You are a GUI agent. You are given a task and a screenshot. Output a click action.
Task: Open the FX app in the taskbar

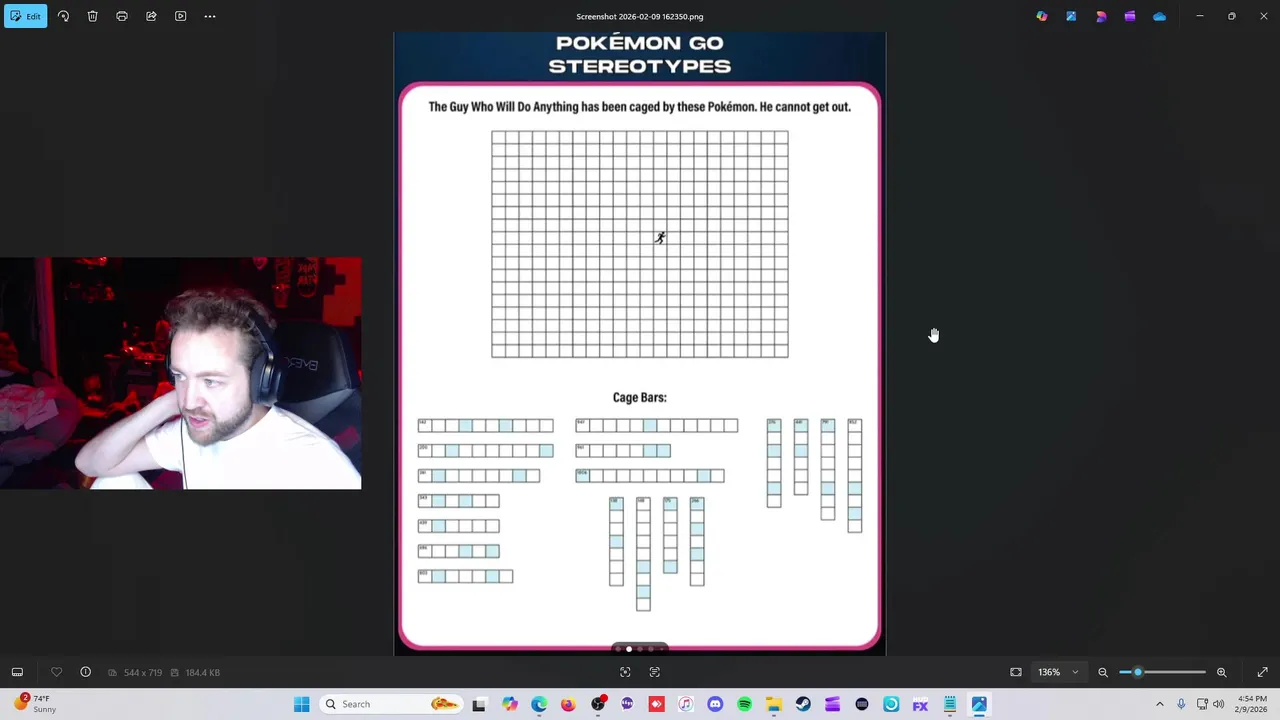point(920,704)
